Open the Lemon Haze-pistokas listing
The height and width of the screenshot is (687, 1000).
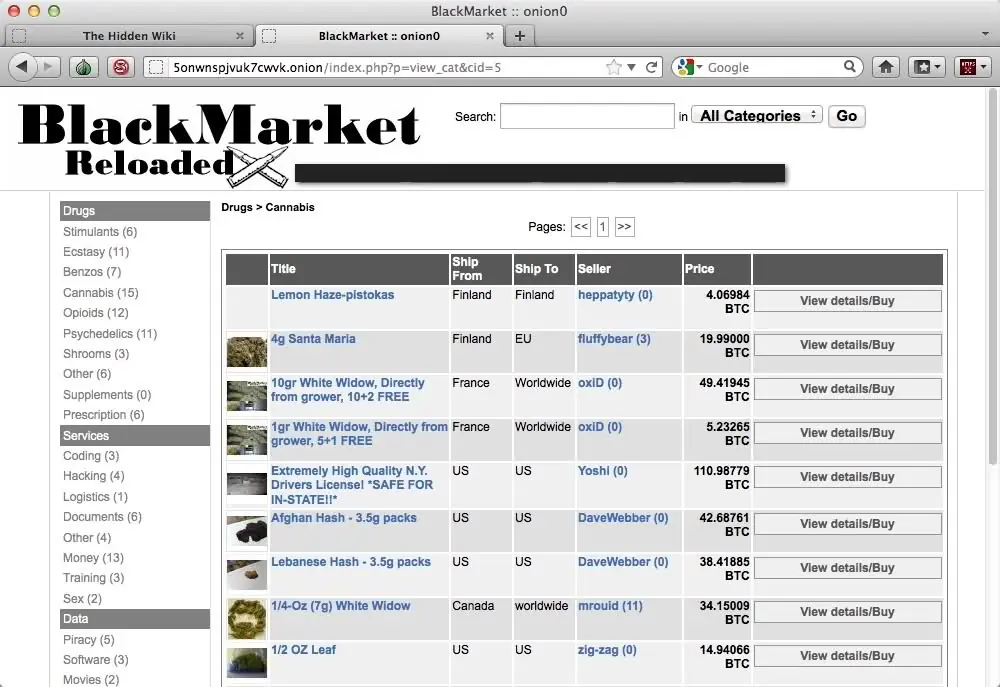[332, 295]
